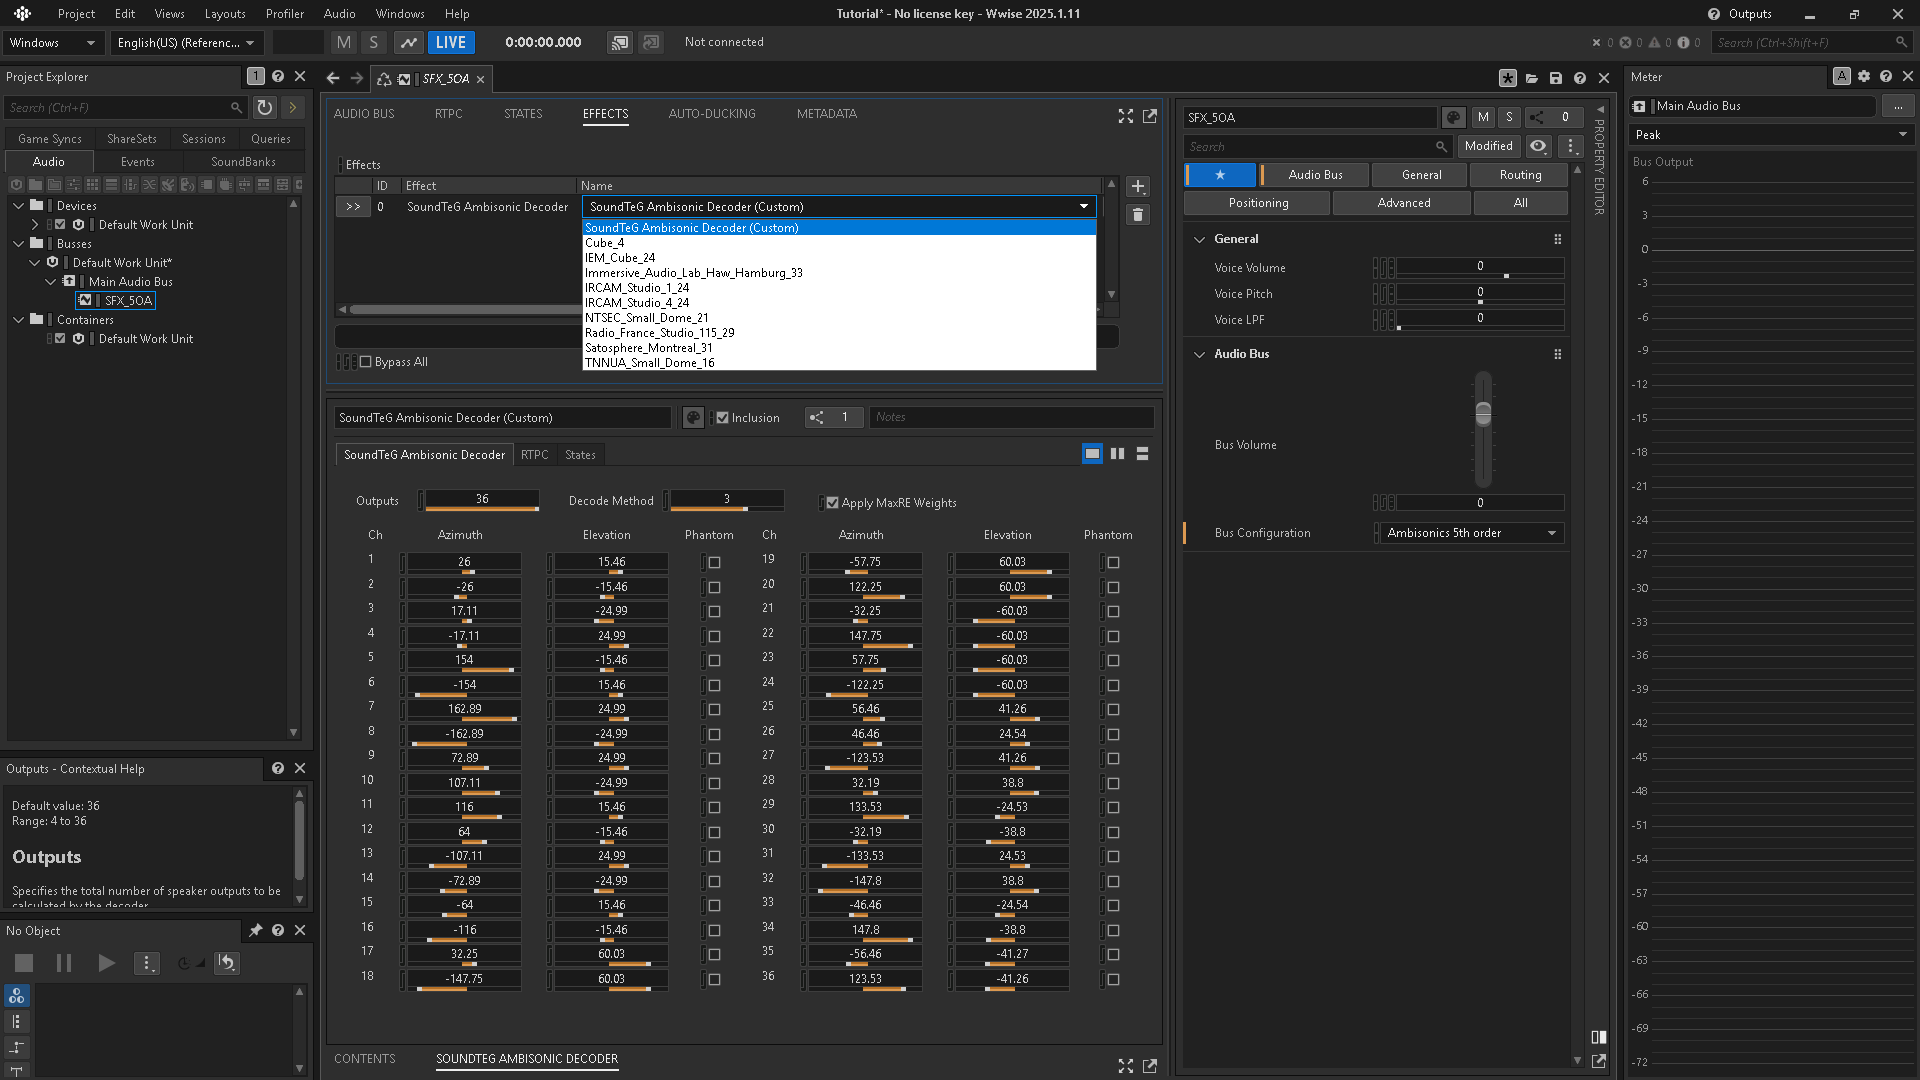
Task: Click the Reset all transport icon
Action: tap(227, 963)
